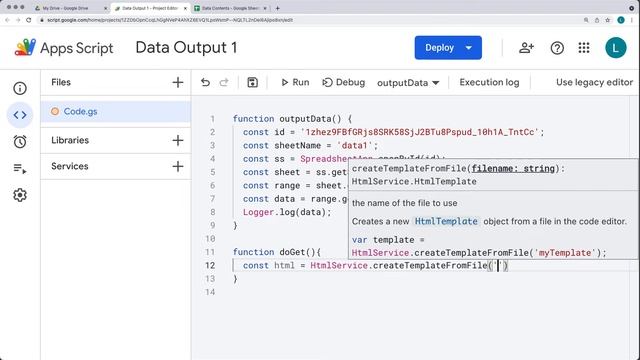This screenshot has width=640, height=360.
Task: Click line number 11 in gutter
Action: coord(210,252)
